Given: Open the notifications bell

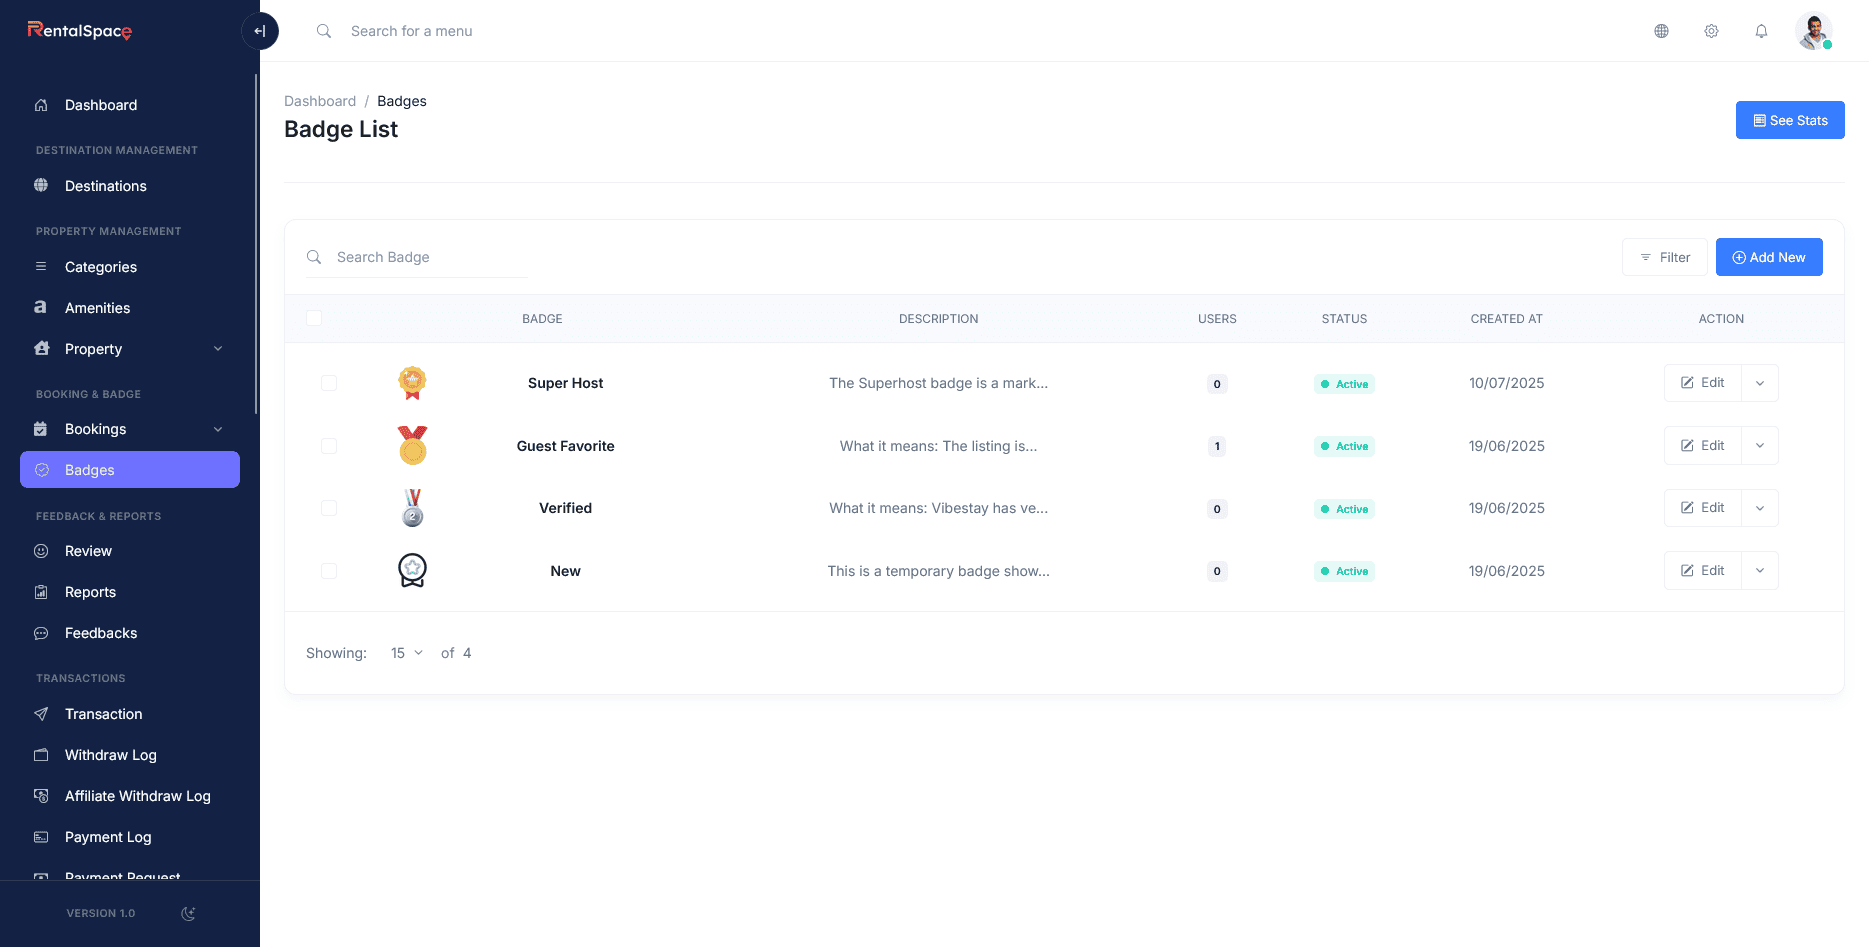Looking at the screenshot, I should coord(1761,31).
